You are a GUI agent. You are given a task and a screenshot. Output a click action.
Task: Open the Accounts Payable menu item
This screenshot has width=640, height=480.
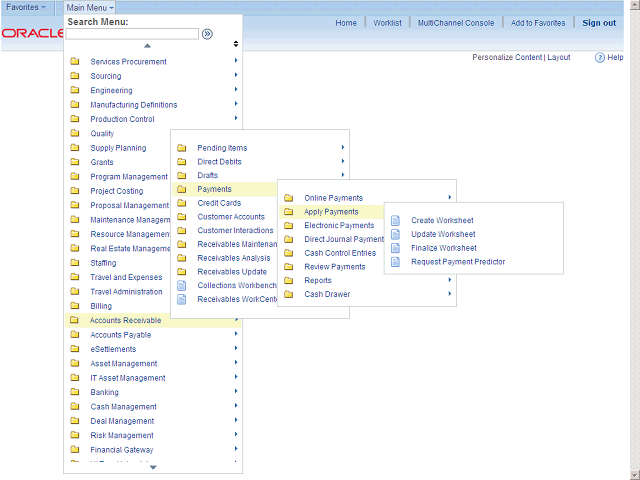120,335
